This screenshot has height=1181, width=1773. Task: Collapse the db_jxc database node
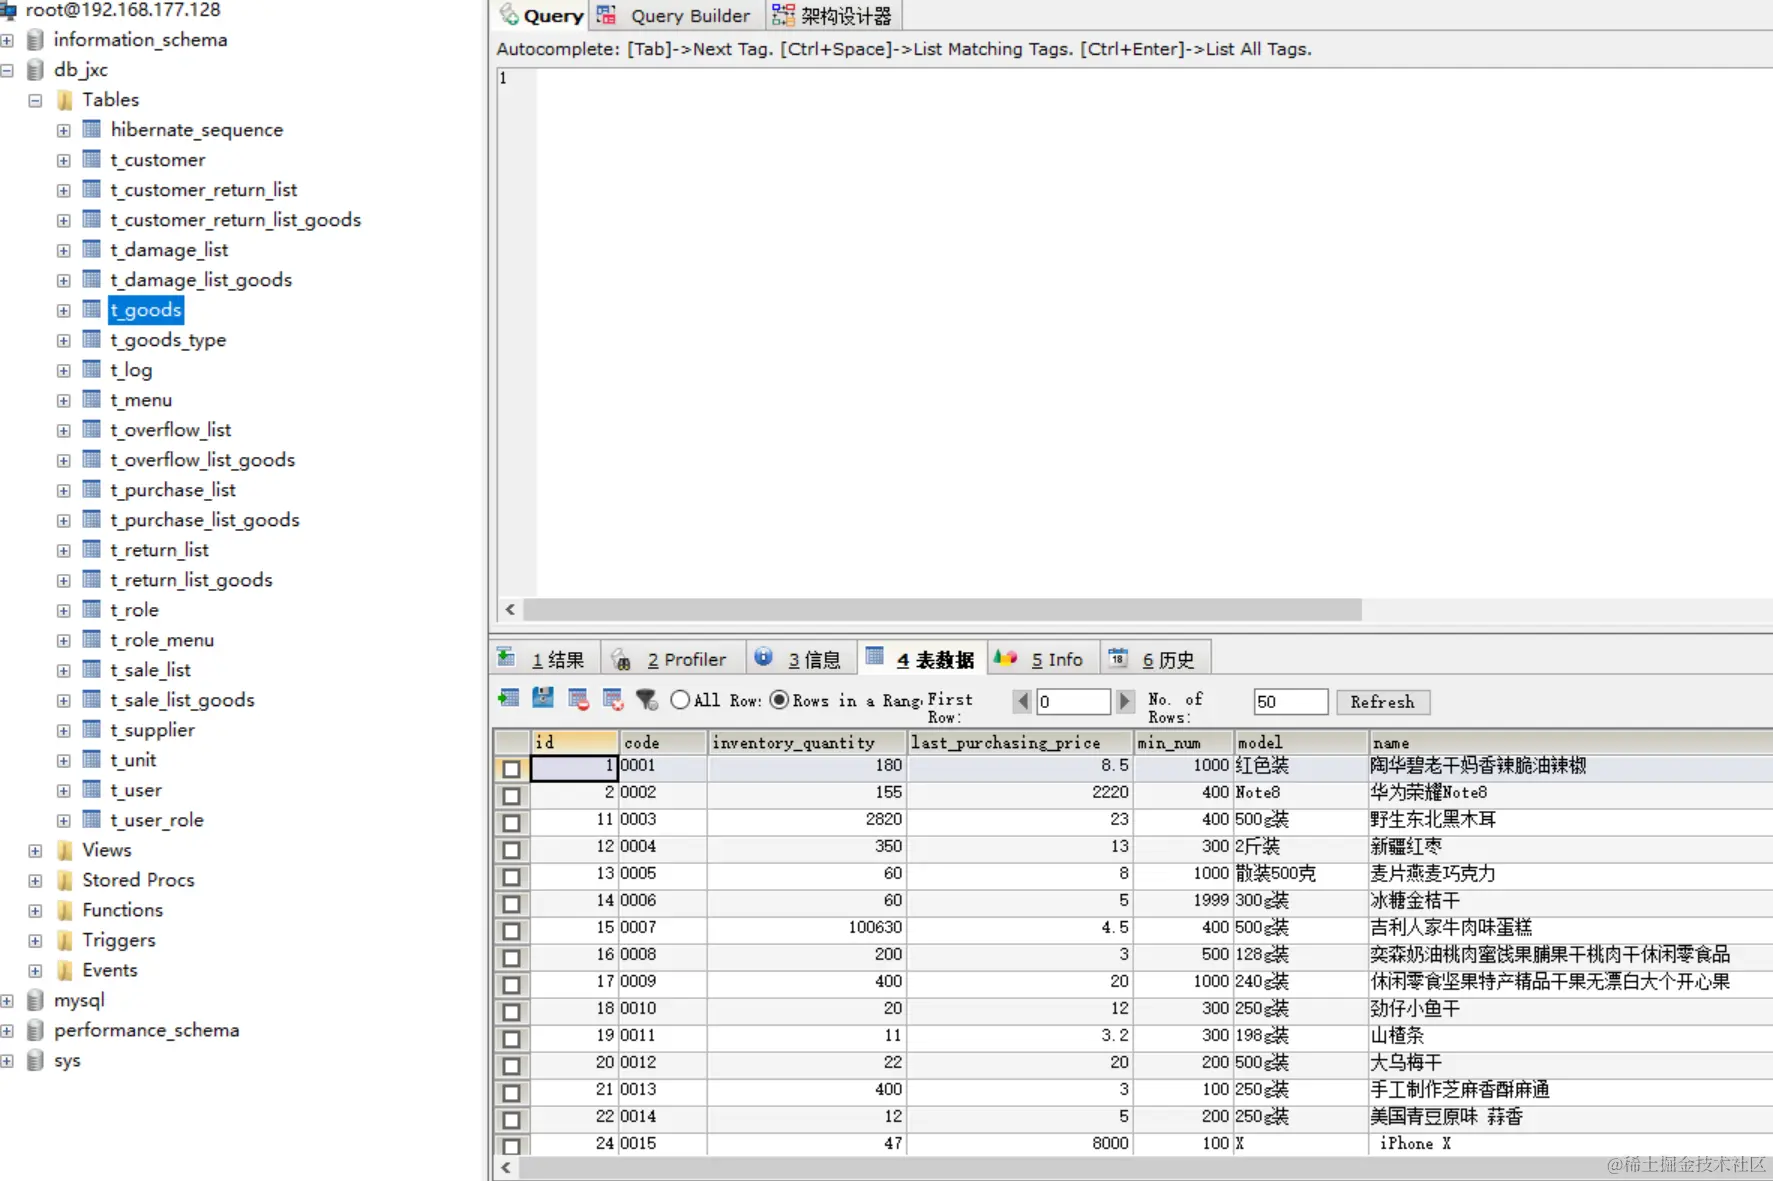[x=7, y=70]
